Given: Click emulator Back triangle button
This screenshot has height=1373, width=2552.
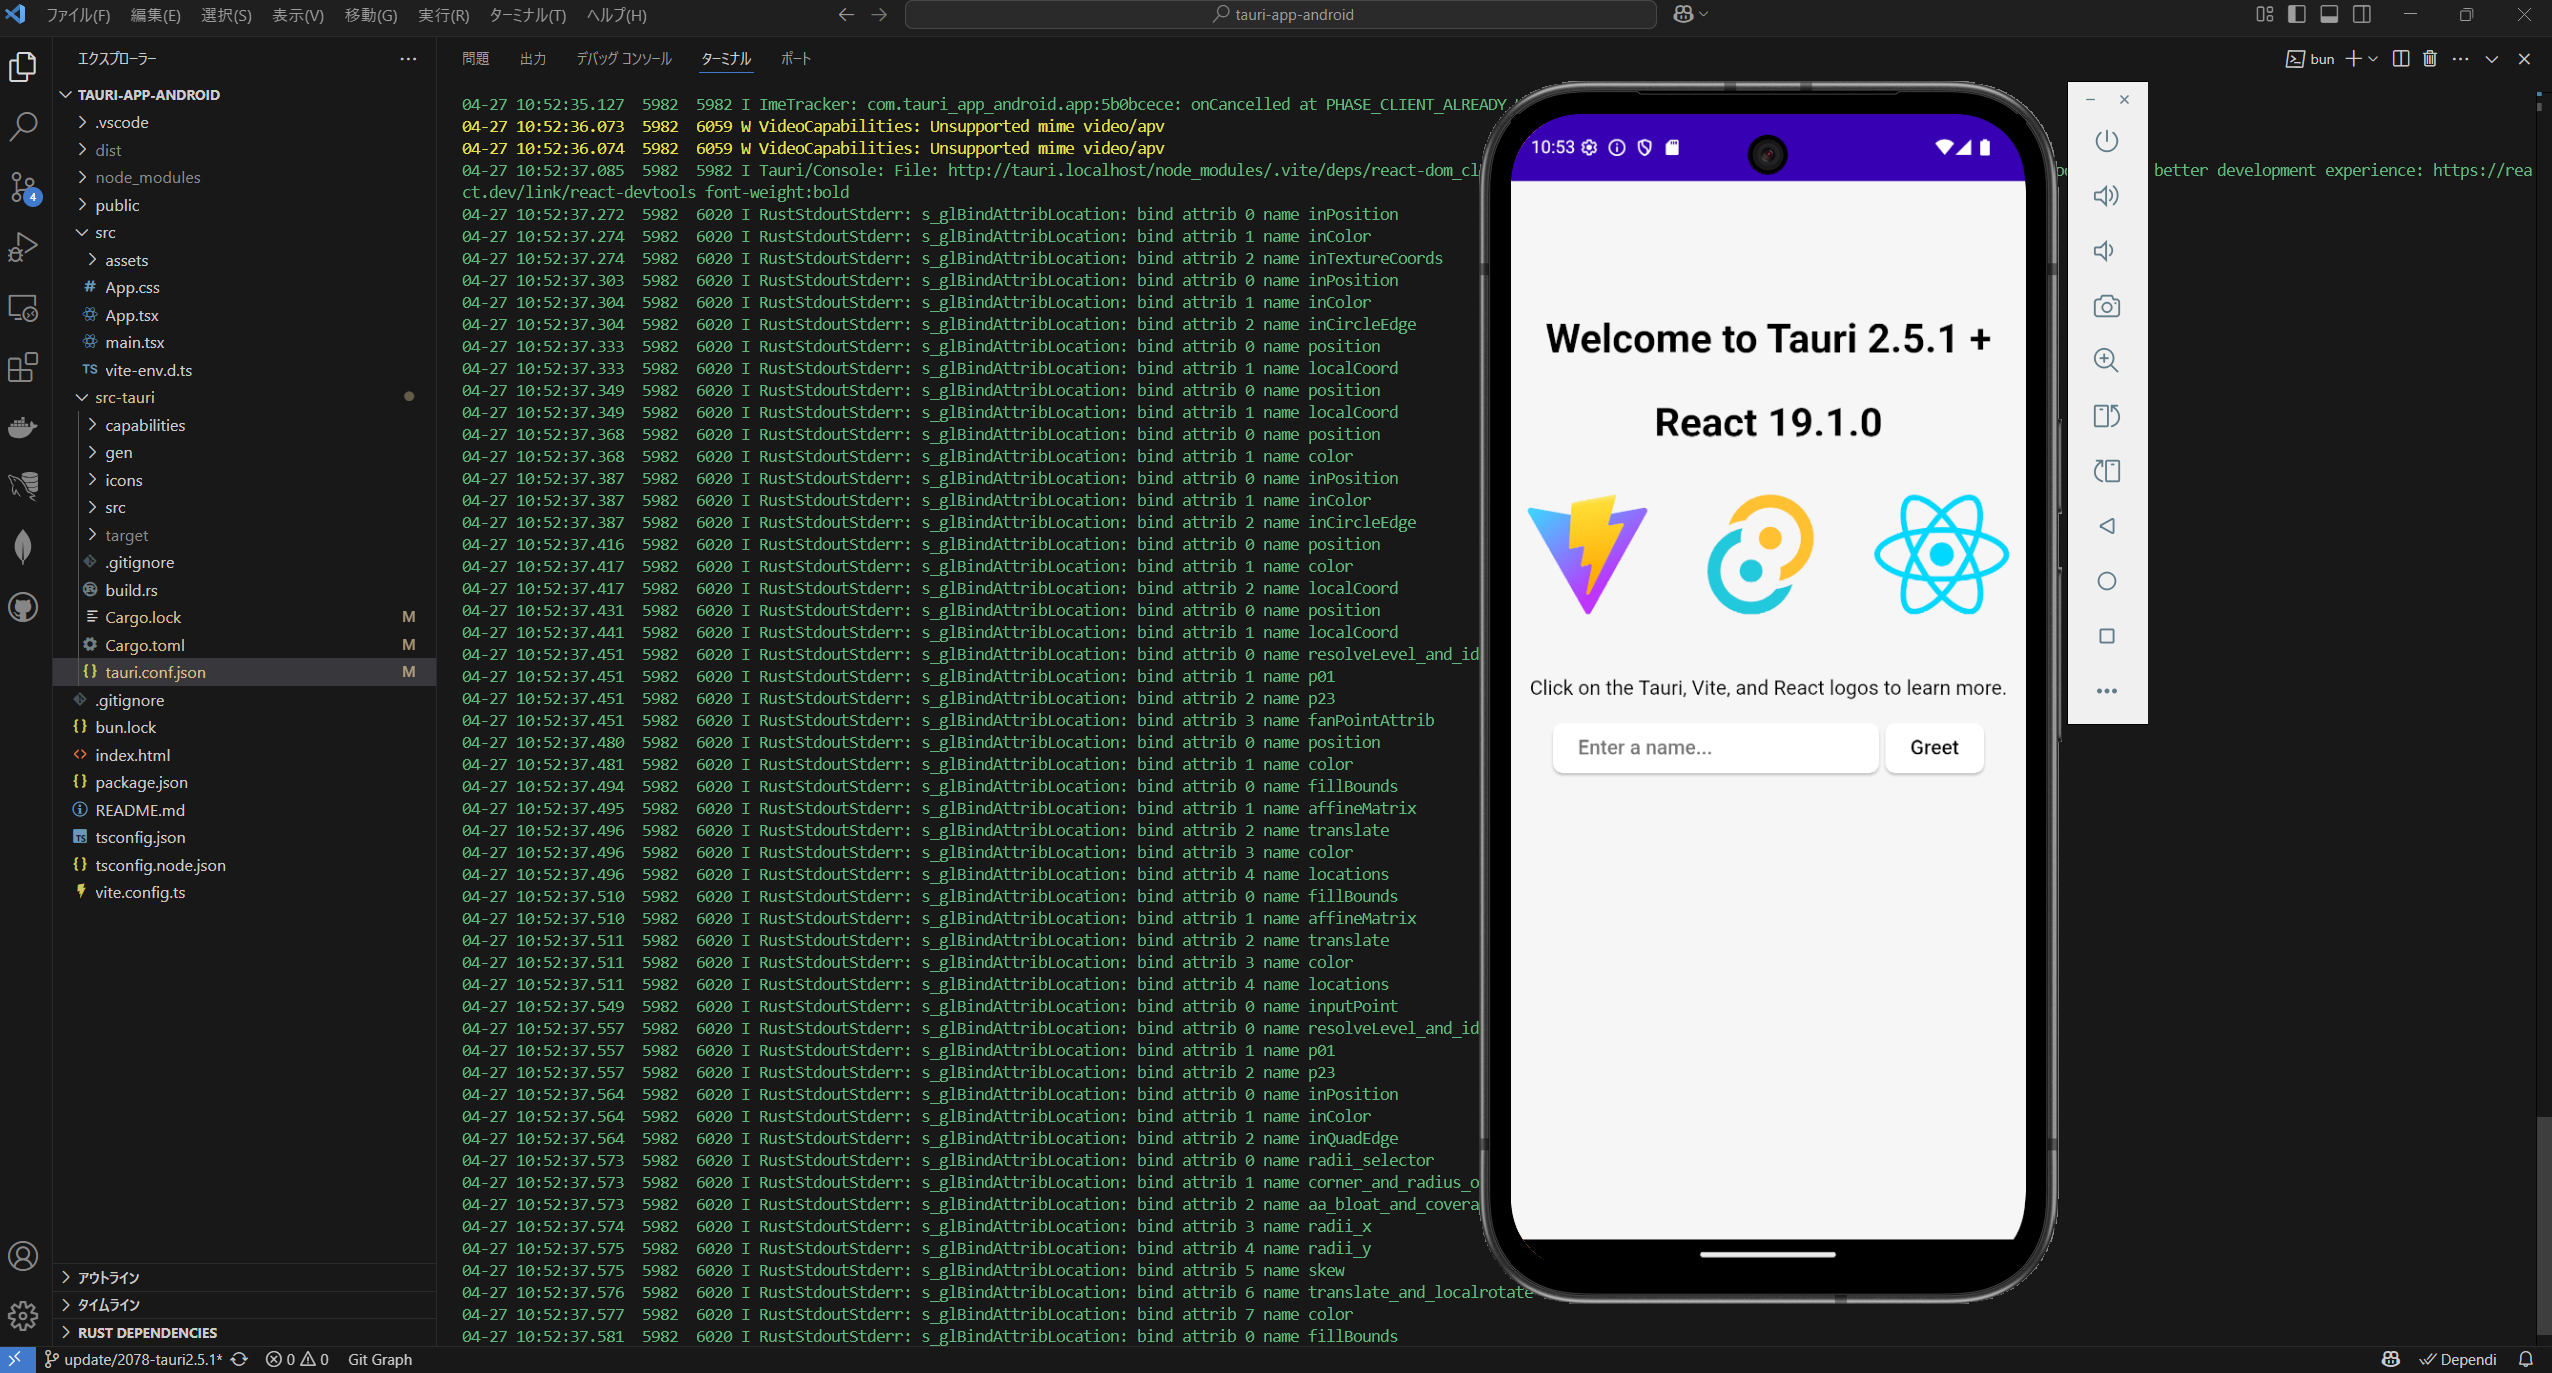Looking at the screenshot, I should (x=2106, y=526).
